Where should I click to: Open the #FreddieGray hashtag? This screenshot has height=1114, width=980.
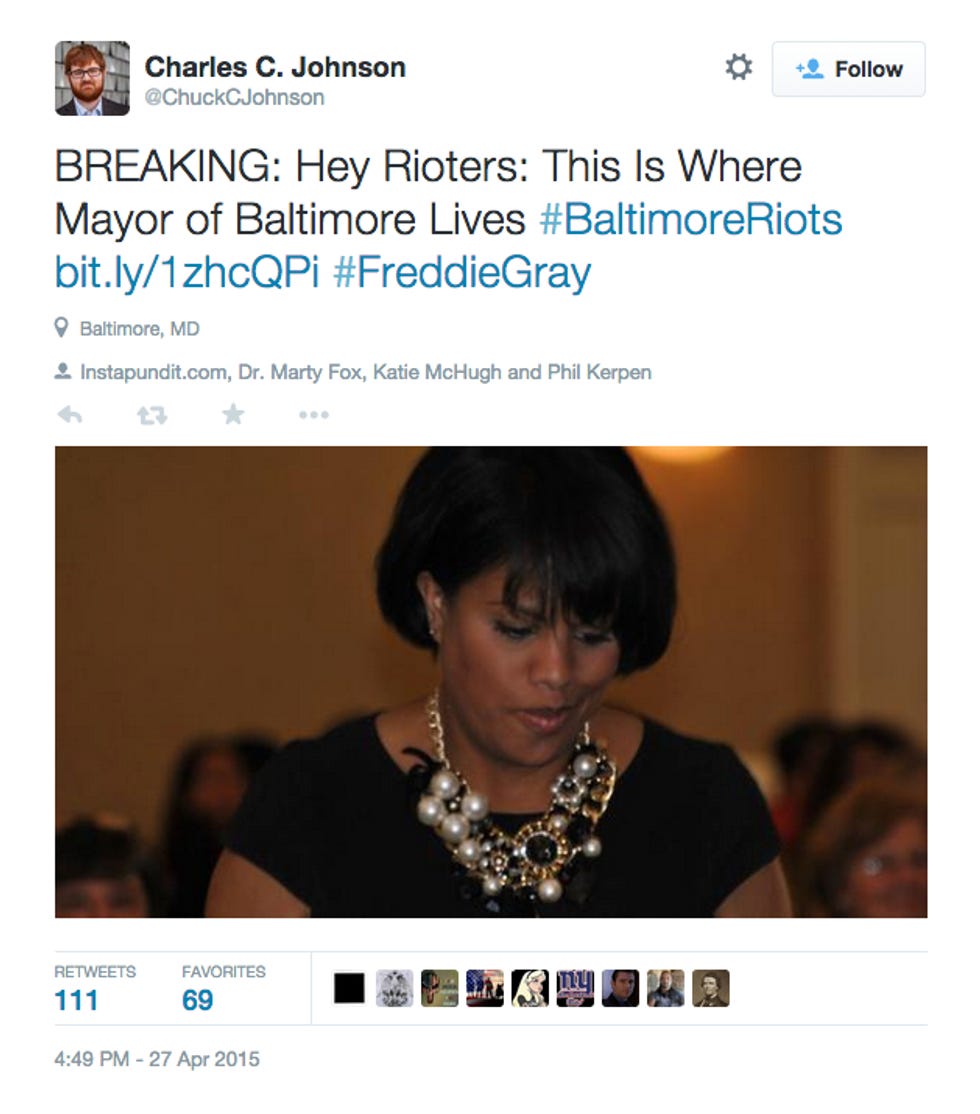point(462,272)
